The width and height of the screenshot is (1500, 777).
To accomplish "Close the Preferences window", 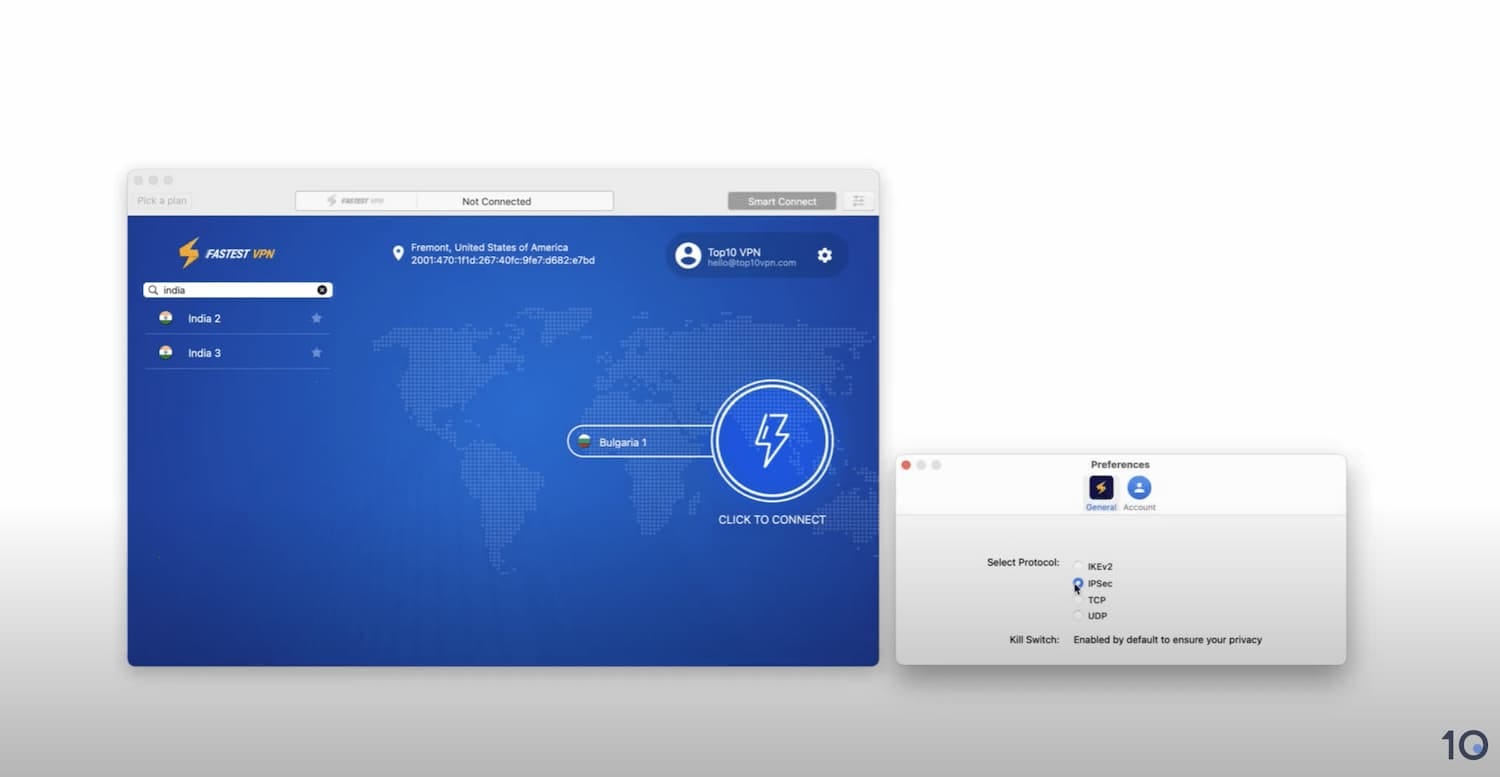I will coord(906,465).
